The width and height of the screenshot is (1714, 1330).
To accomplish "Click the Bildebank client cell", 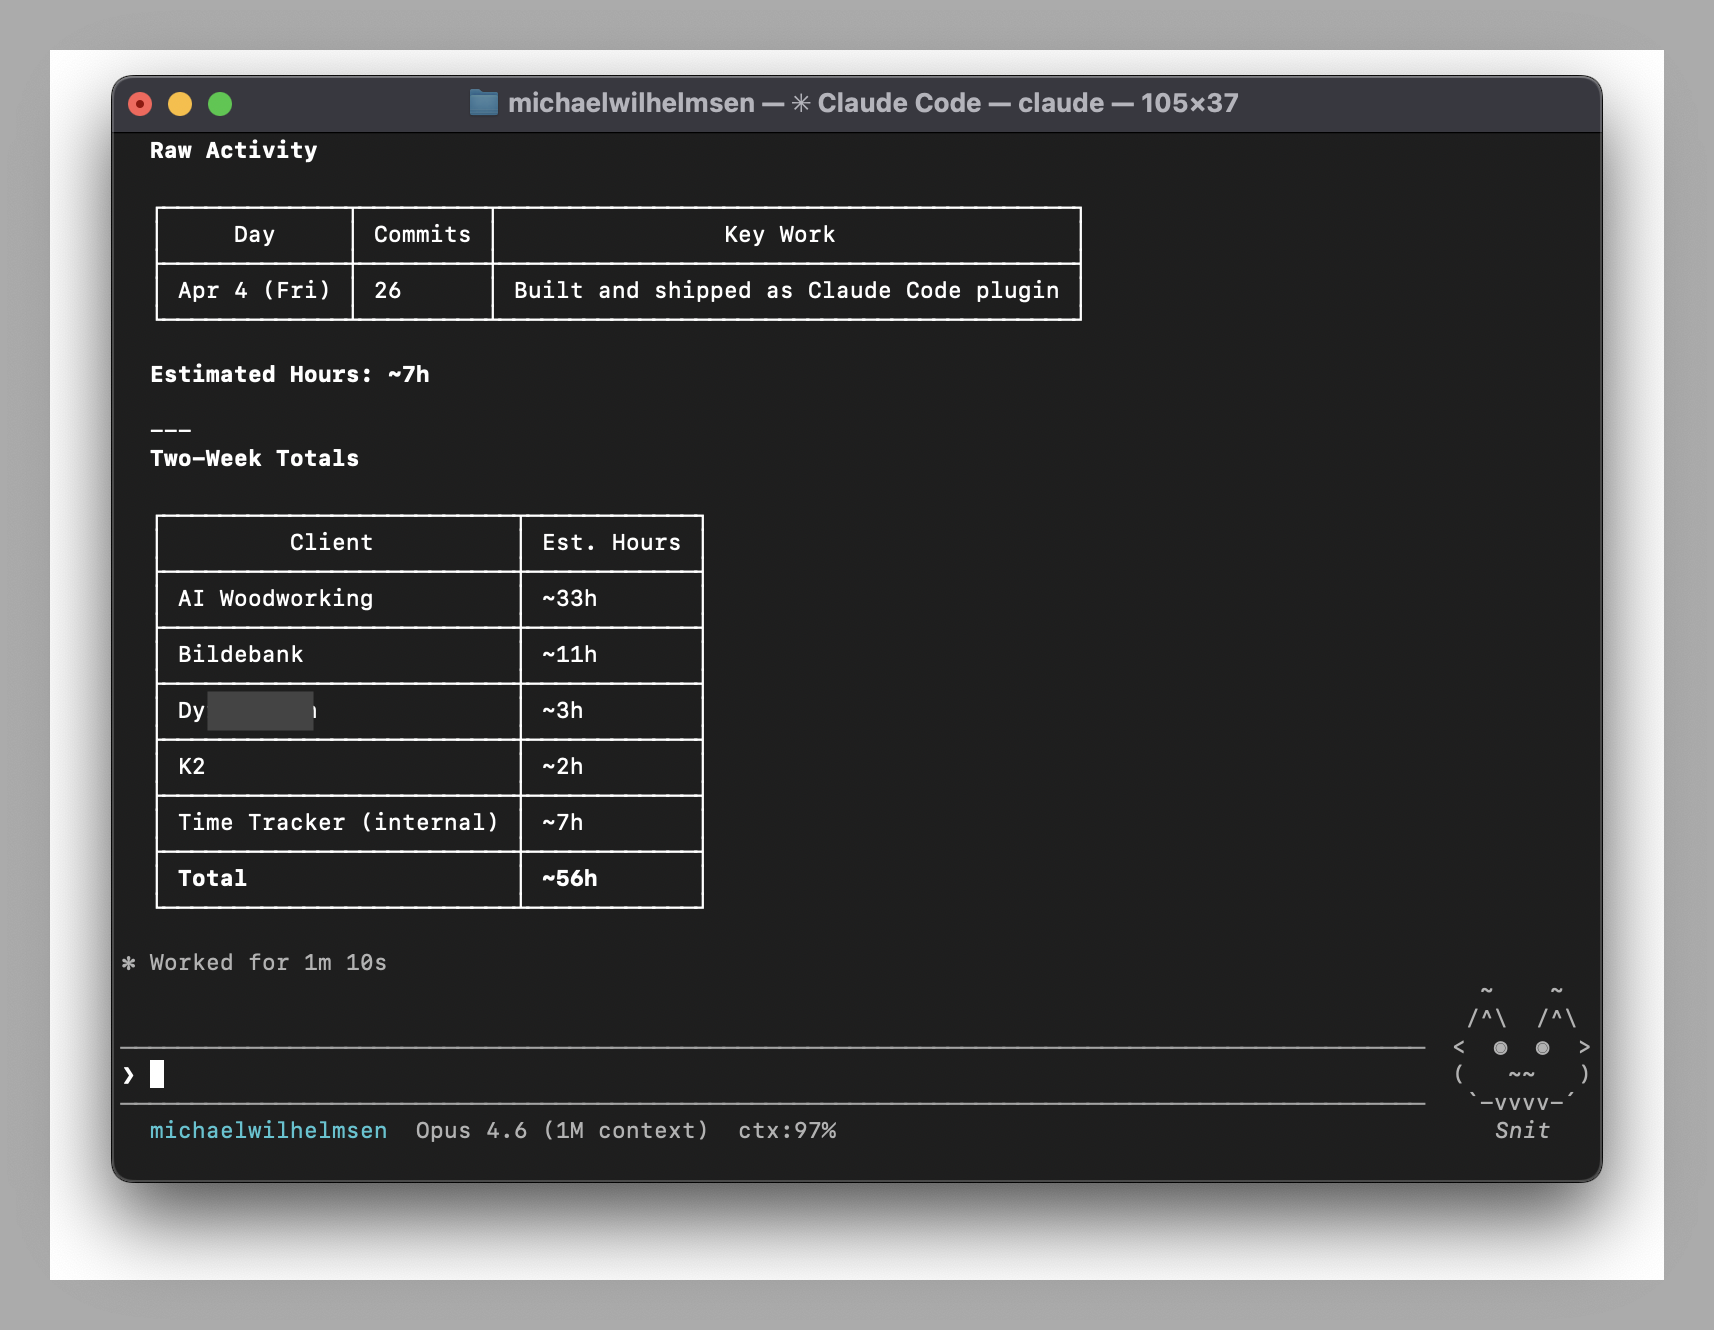I will 241,655.
